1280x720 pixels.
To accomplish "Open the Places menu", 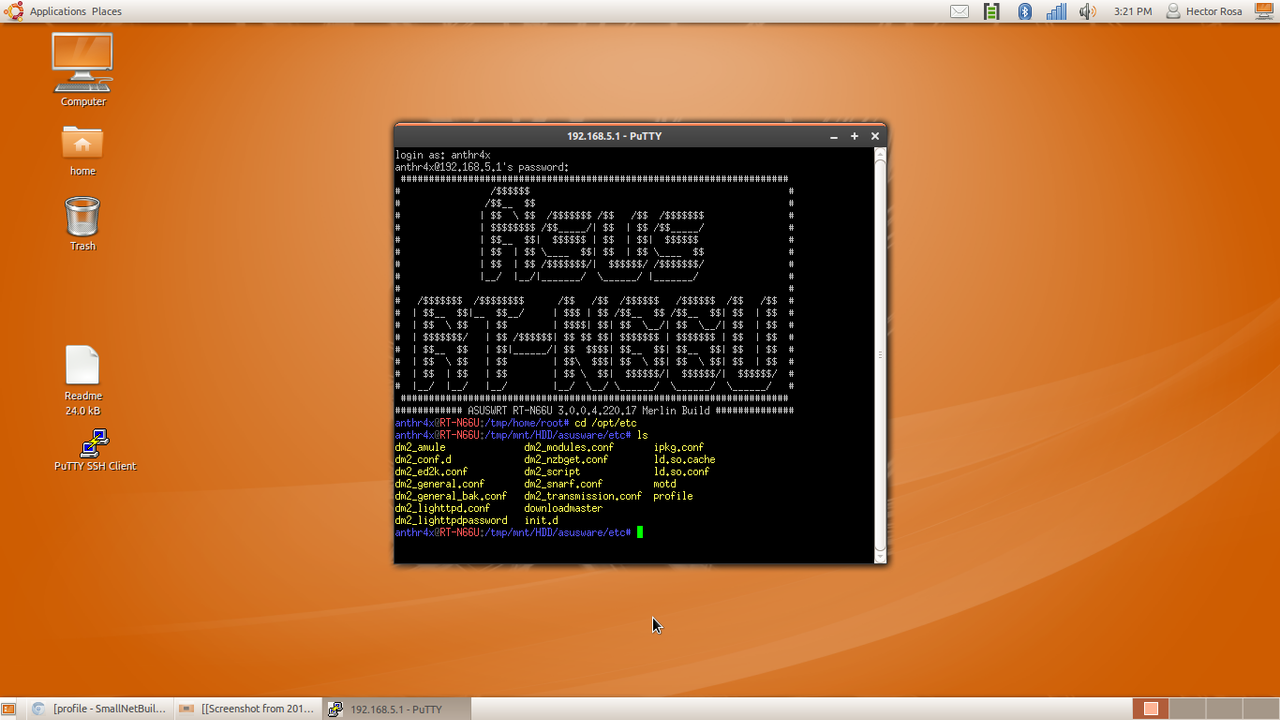I will point(106,11).
